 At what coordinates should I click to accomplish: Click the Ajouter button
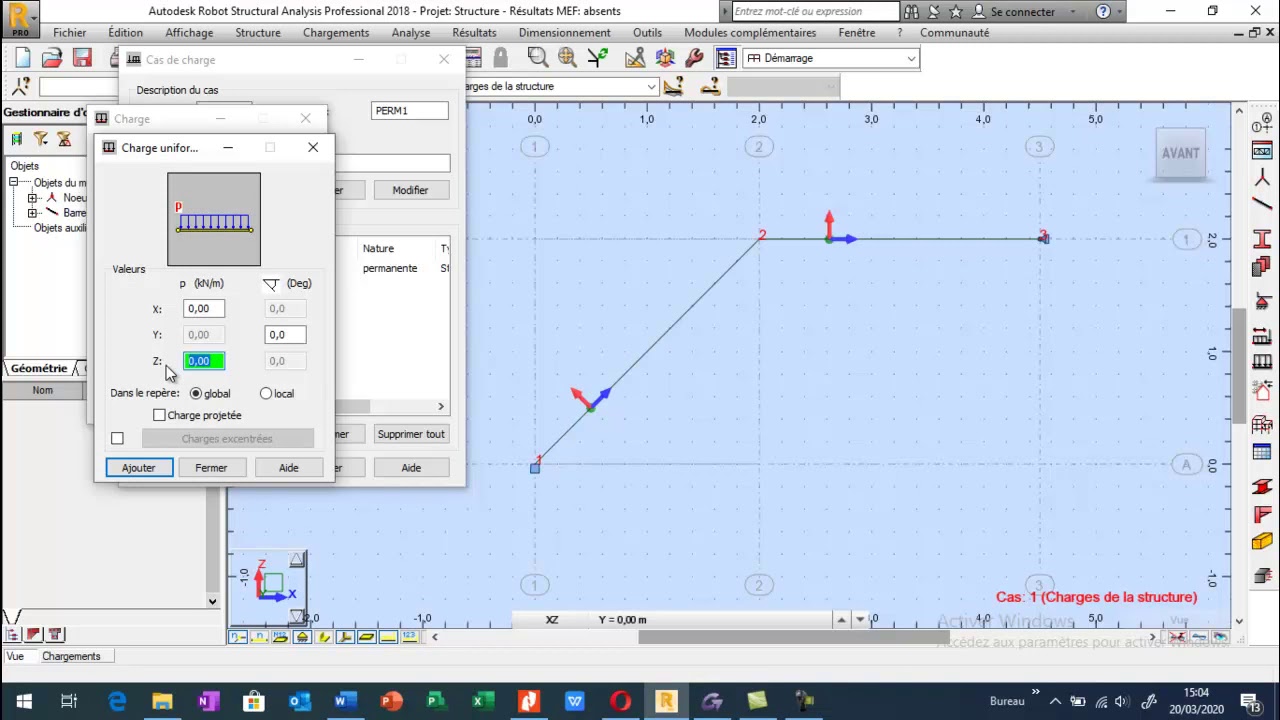tap(138, 468)
